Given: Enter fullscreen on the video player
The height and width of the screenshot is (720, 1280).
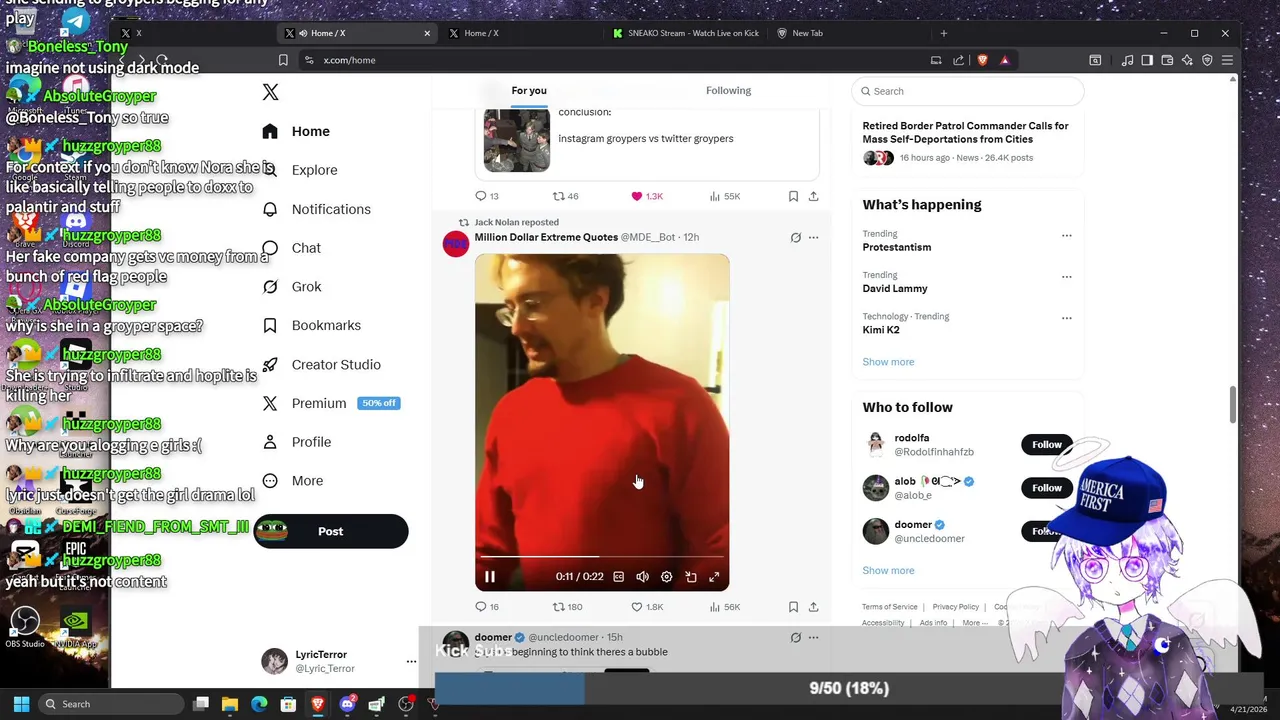Looking at the screenshot, I should pos(714,577).
